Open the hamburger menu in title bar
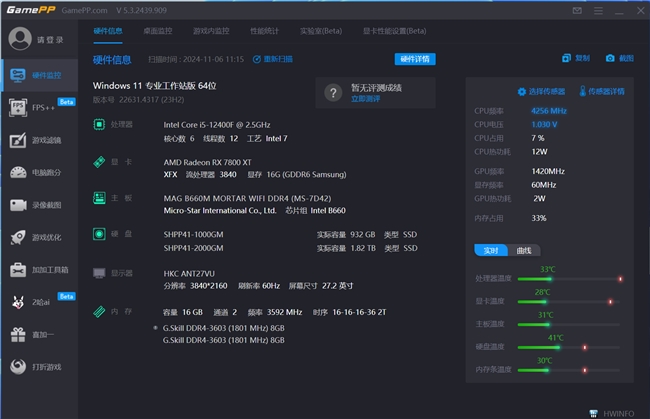Screen dimensions: 650x419 click(598, 11)
